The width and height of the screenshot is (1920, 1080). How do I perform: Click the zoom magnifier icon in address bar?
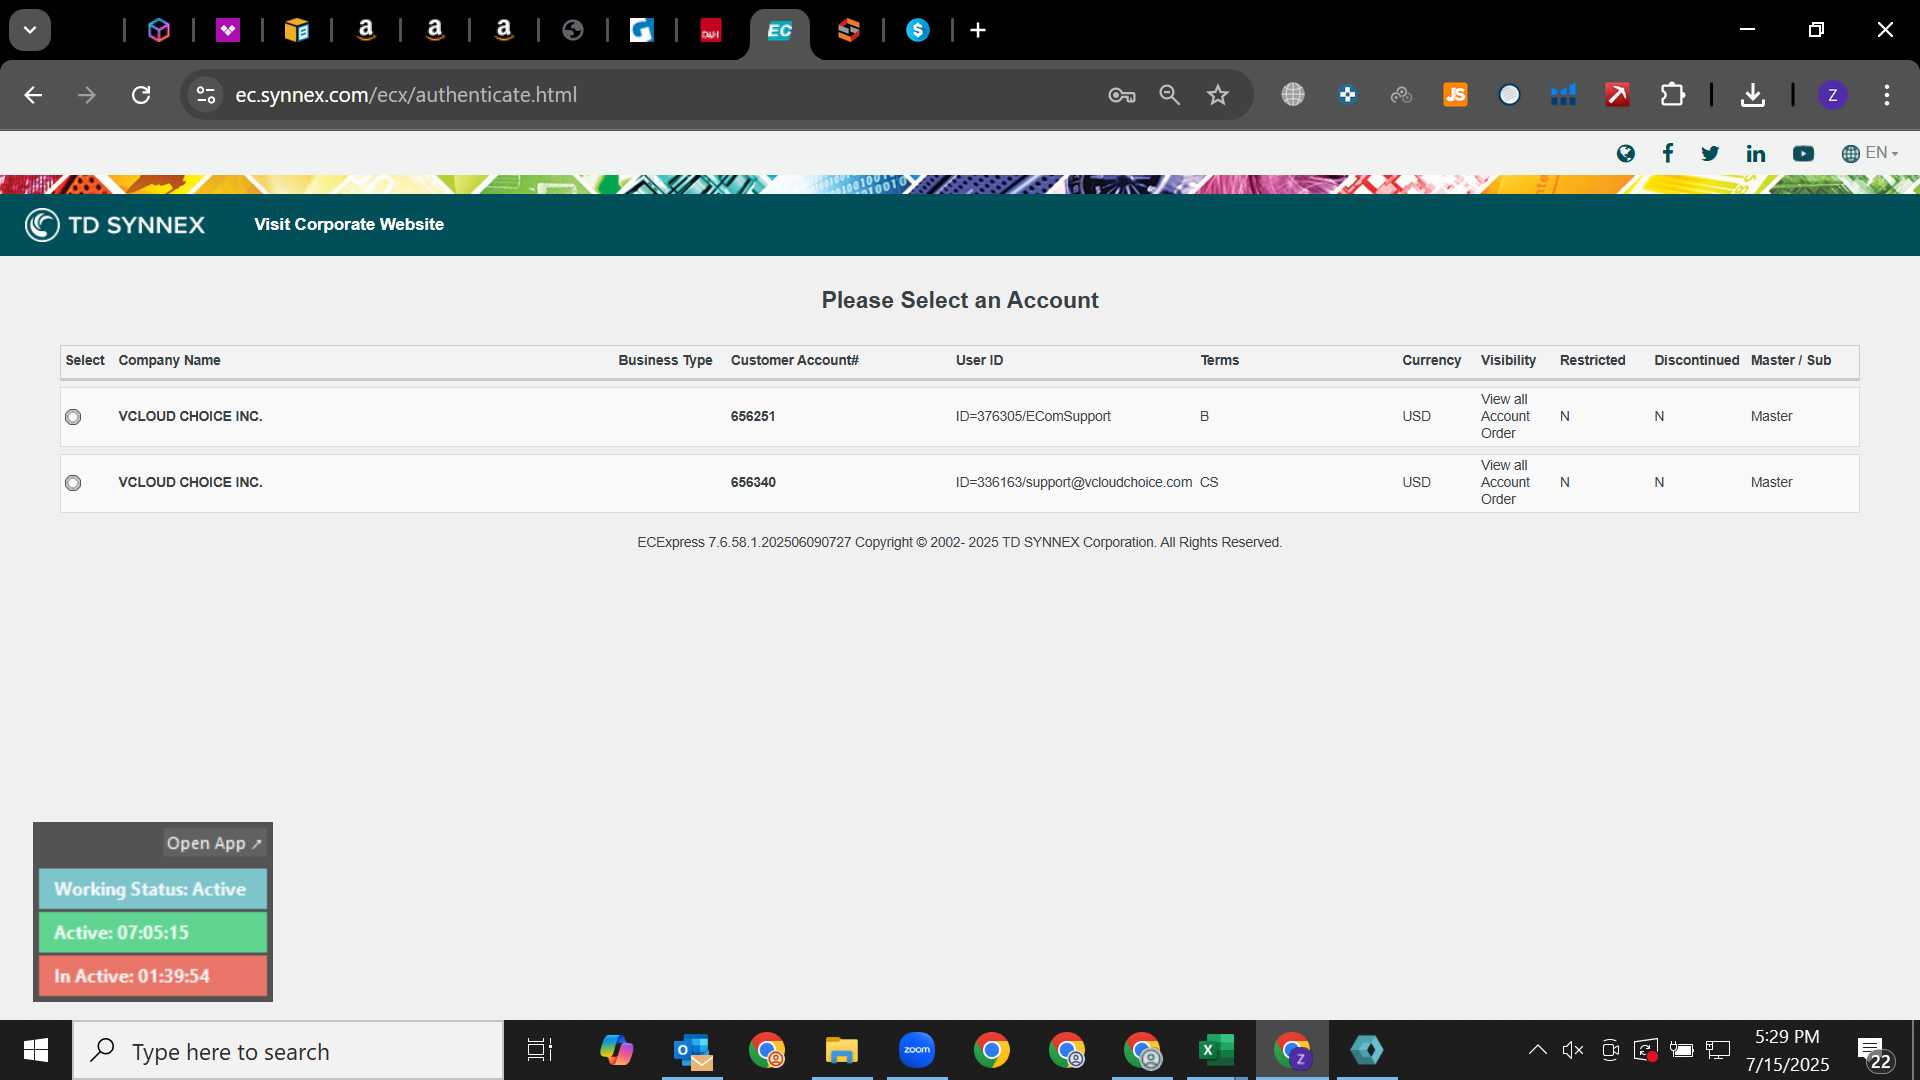[x=1170, y=95]
